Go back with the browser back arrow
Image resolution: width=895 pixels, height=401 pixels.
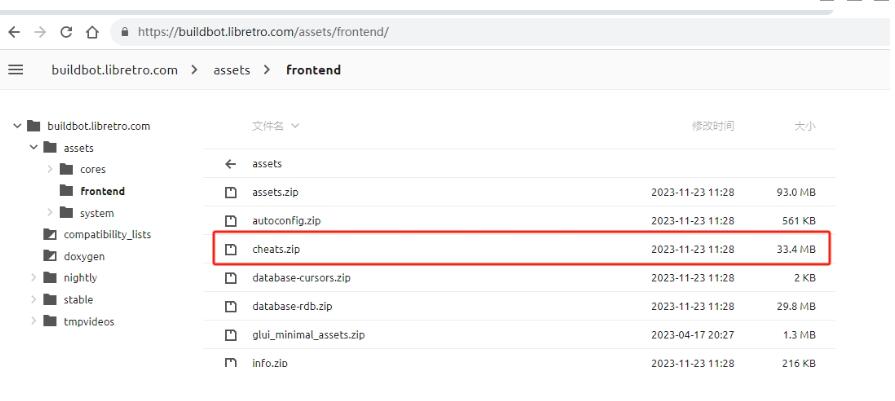click(14, 32)
